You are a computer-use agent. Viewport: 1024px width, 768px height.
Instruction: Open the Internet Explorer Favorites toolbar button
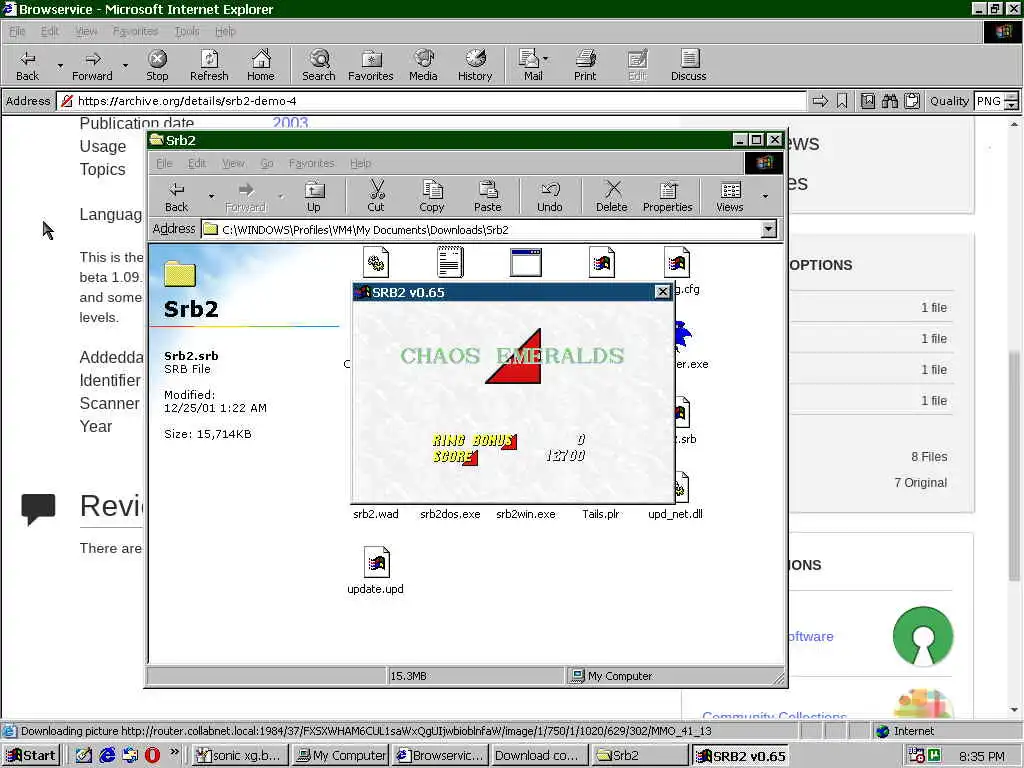tap(371, 65)
